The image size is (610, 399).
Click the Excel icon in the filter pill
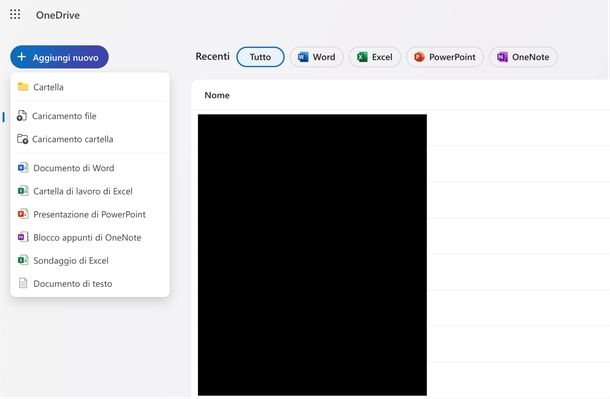[362, 57]
